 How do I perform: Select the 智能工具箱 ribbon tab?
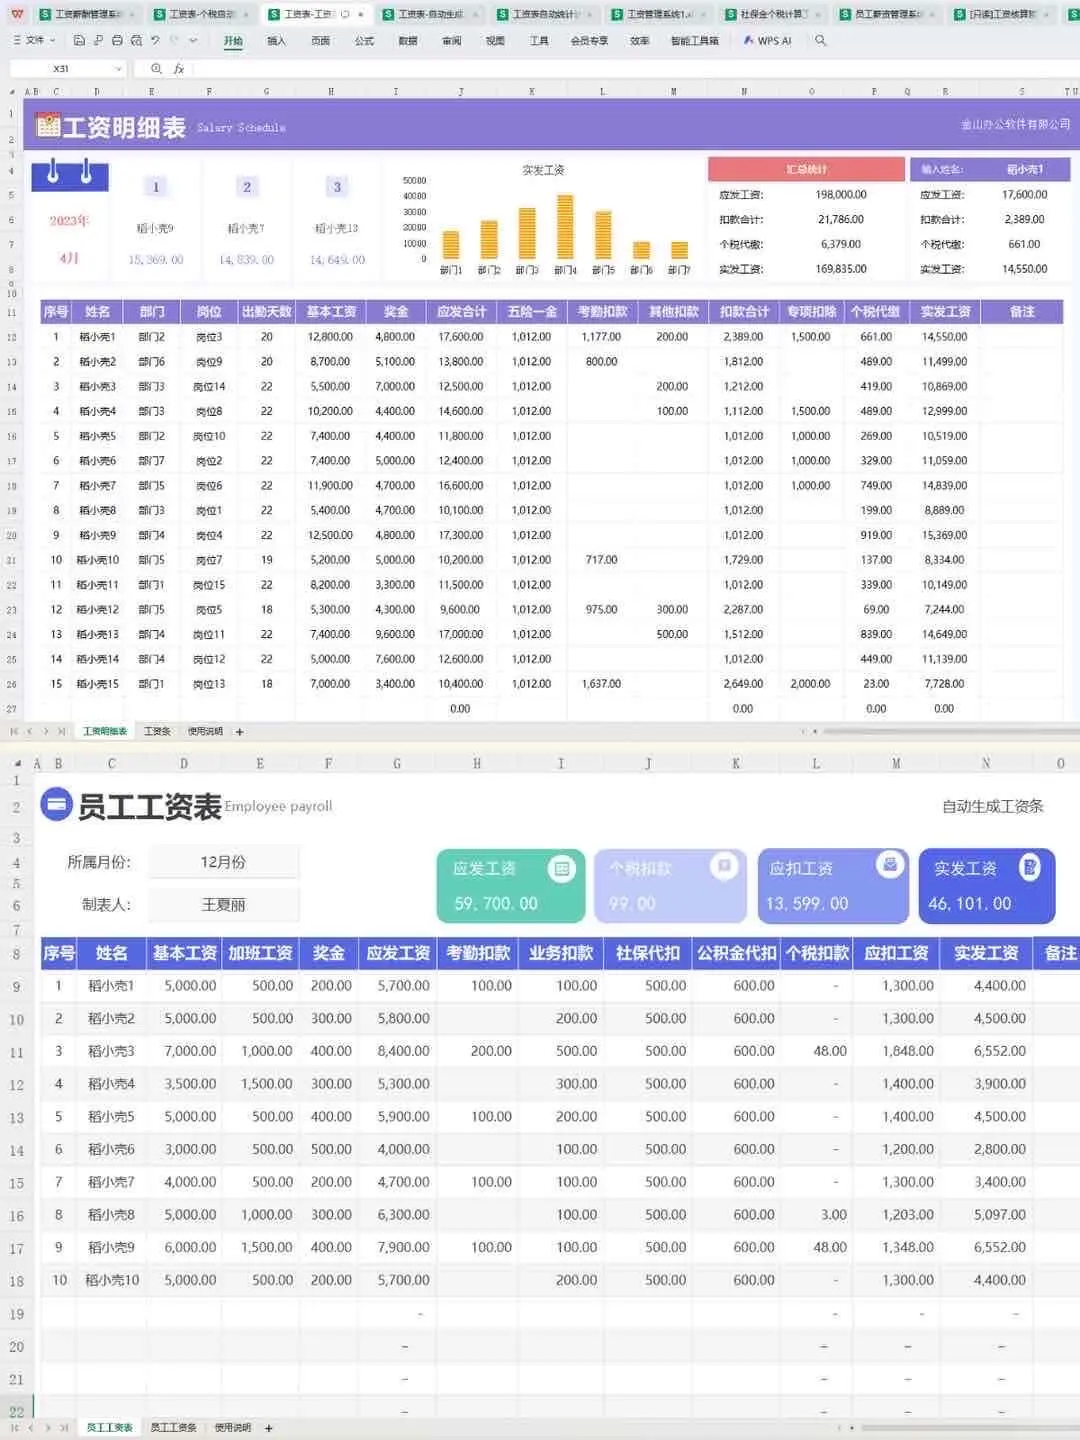(694, 41)
